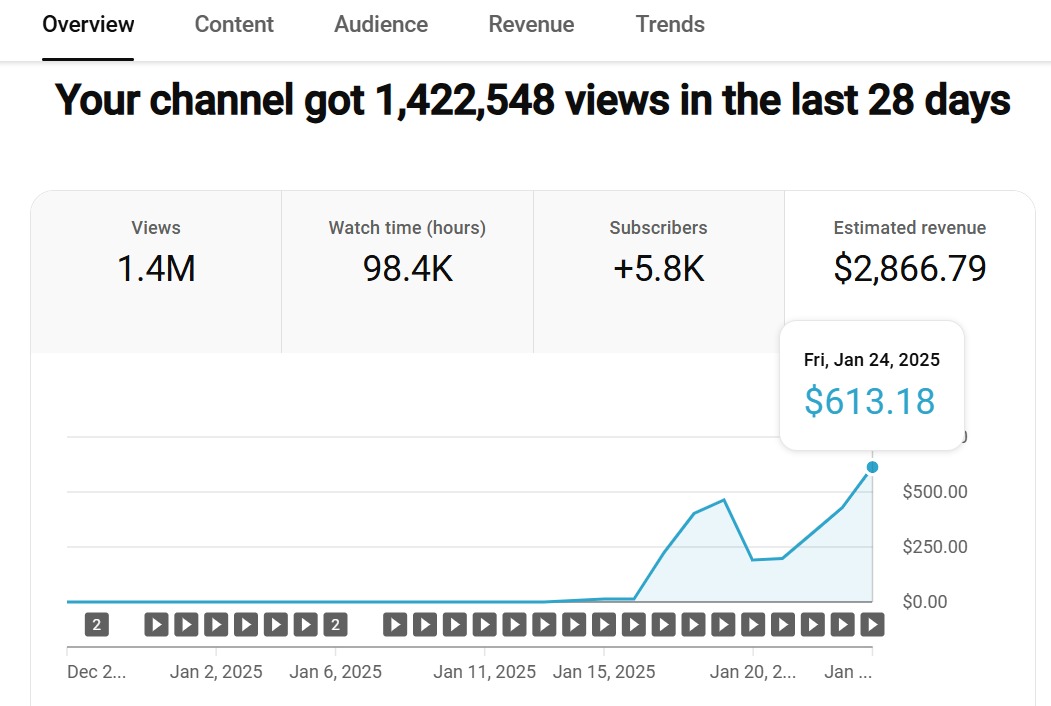Click the blue data point on the revenue line

872,466
